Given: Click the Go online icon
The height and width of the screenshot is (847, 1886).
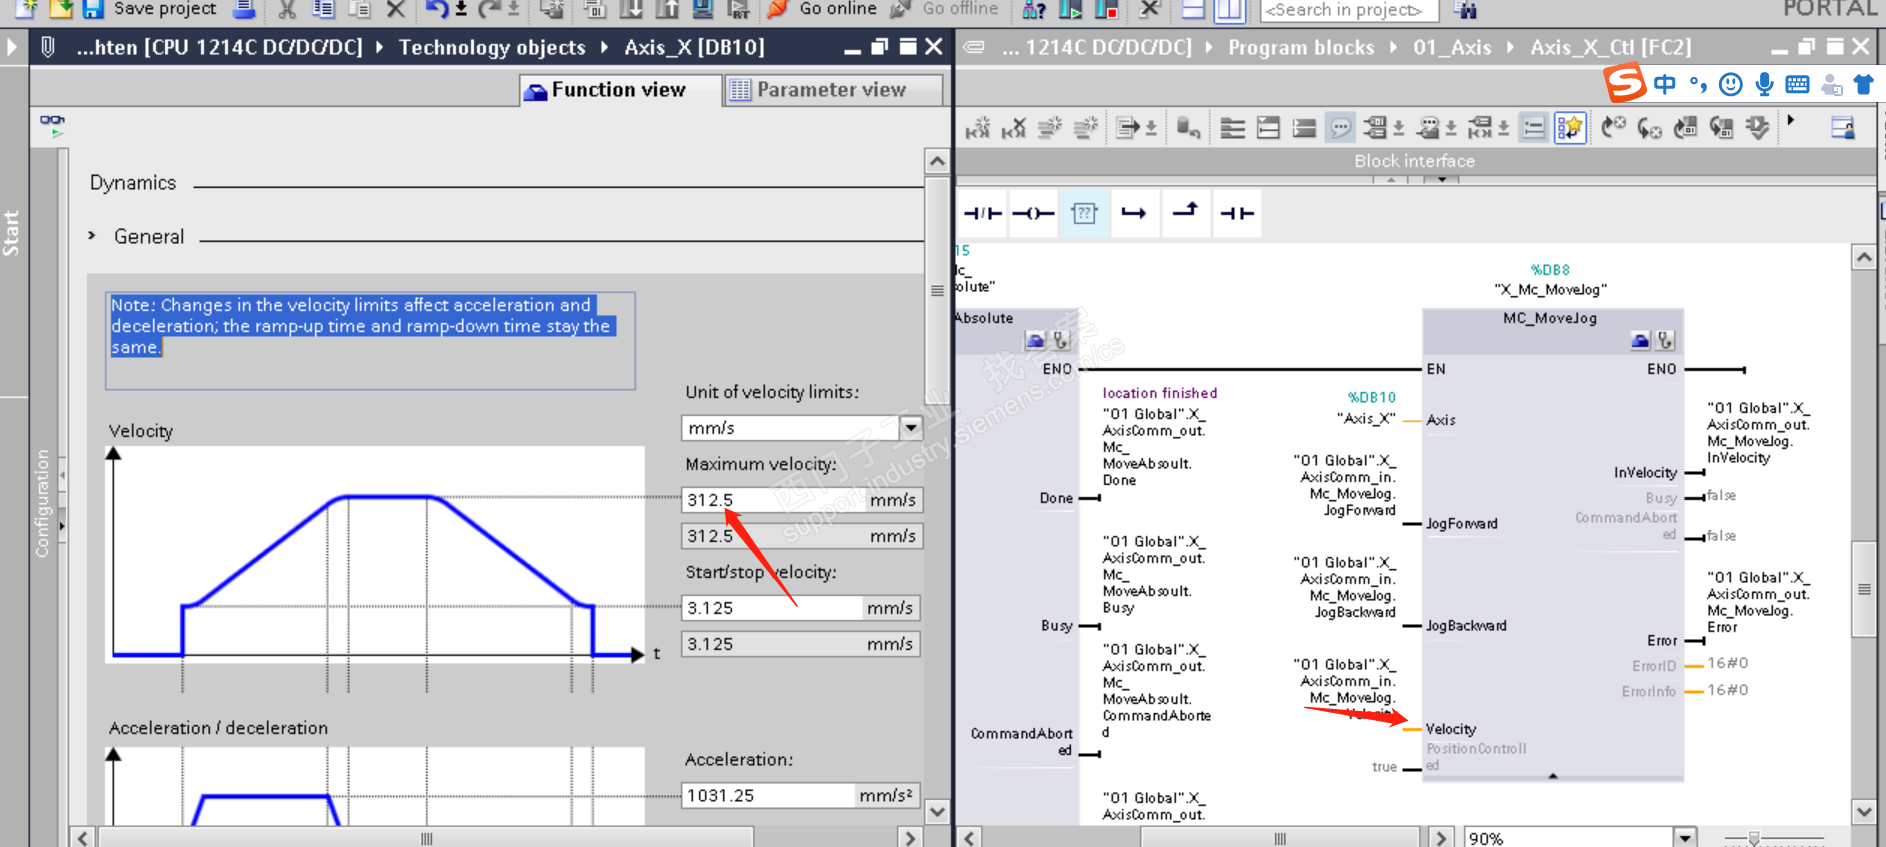Looking at the screenshot, I should click(x=777, y=9).
